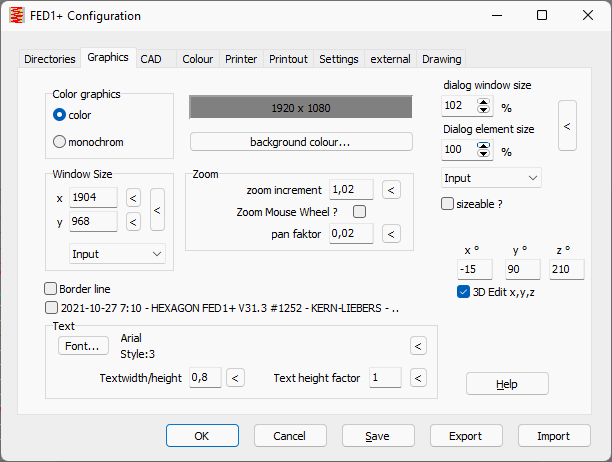612x462 pixels.
Task: Click the '<' button next to pan faktor
Action: 391,233
